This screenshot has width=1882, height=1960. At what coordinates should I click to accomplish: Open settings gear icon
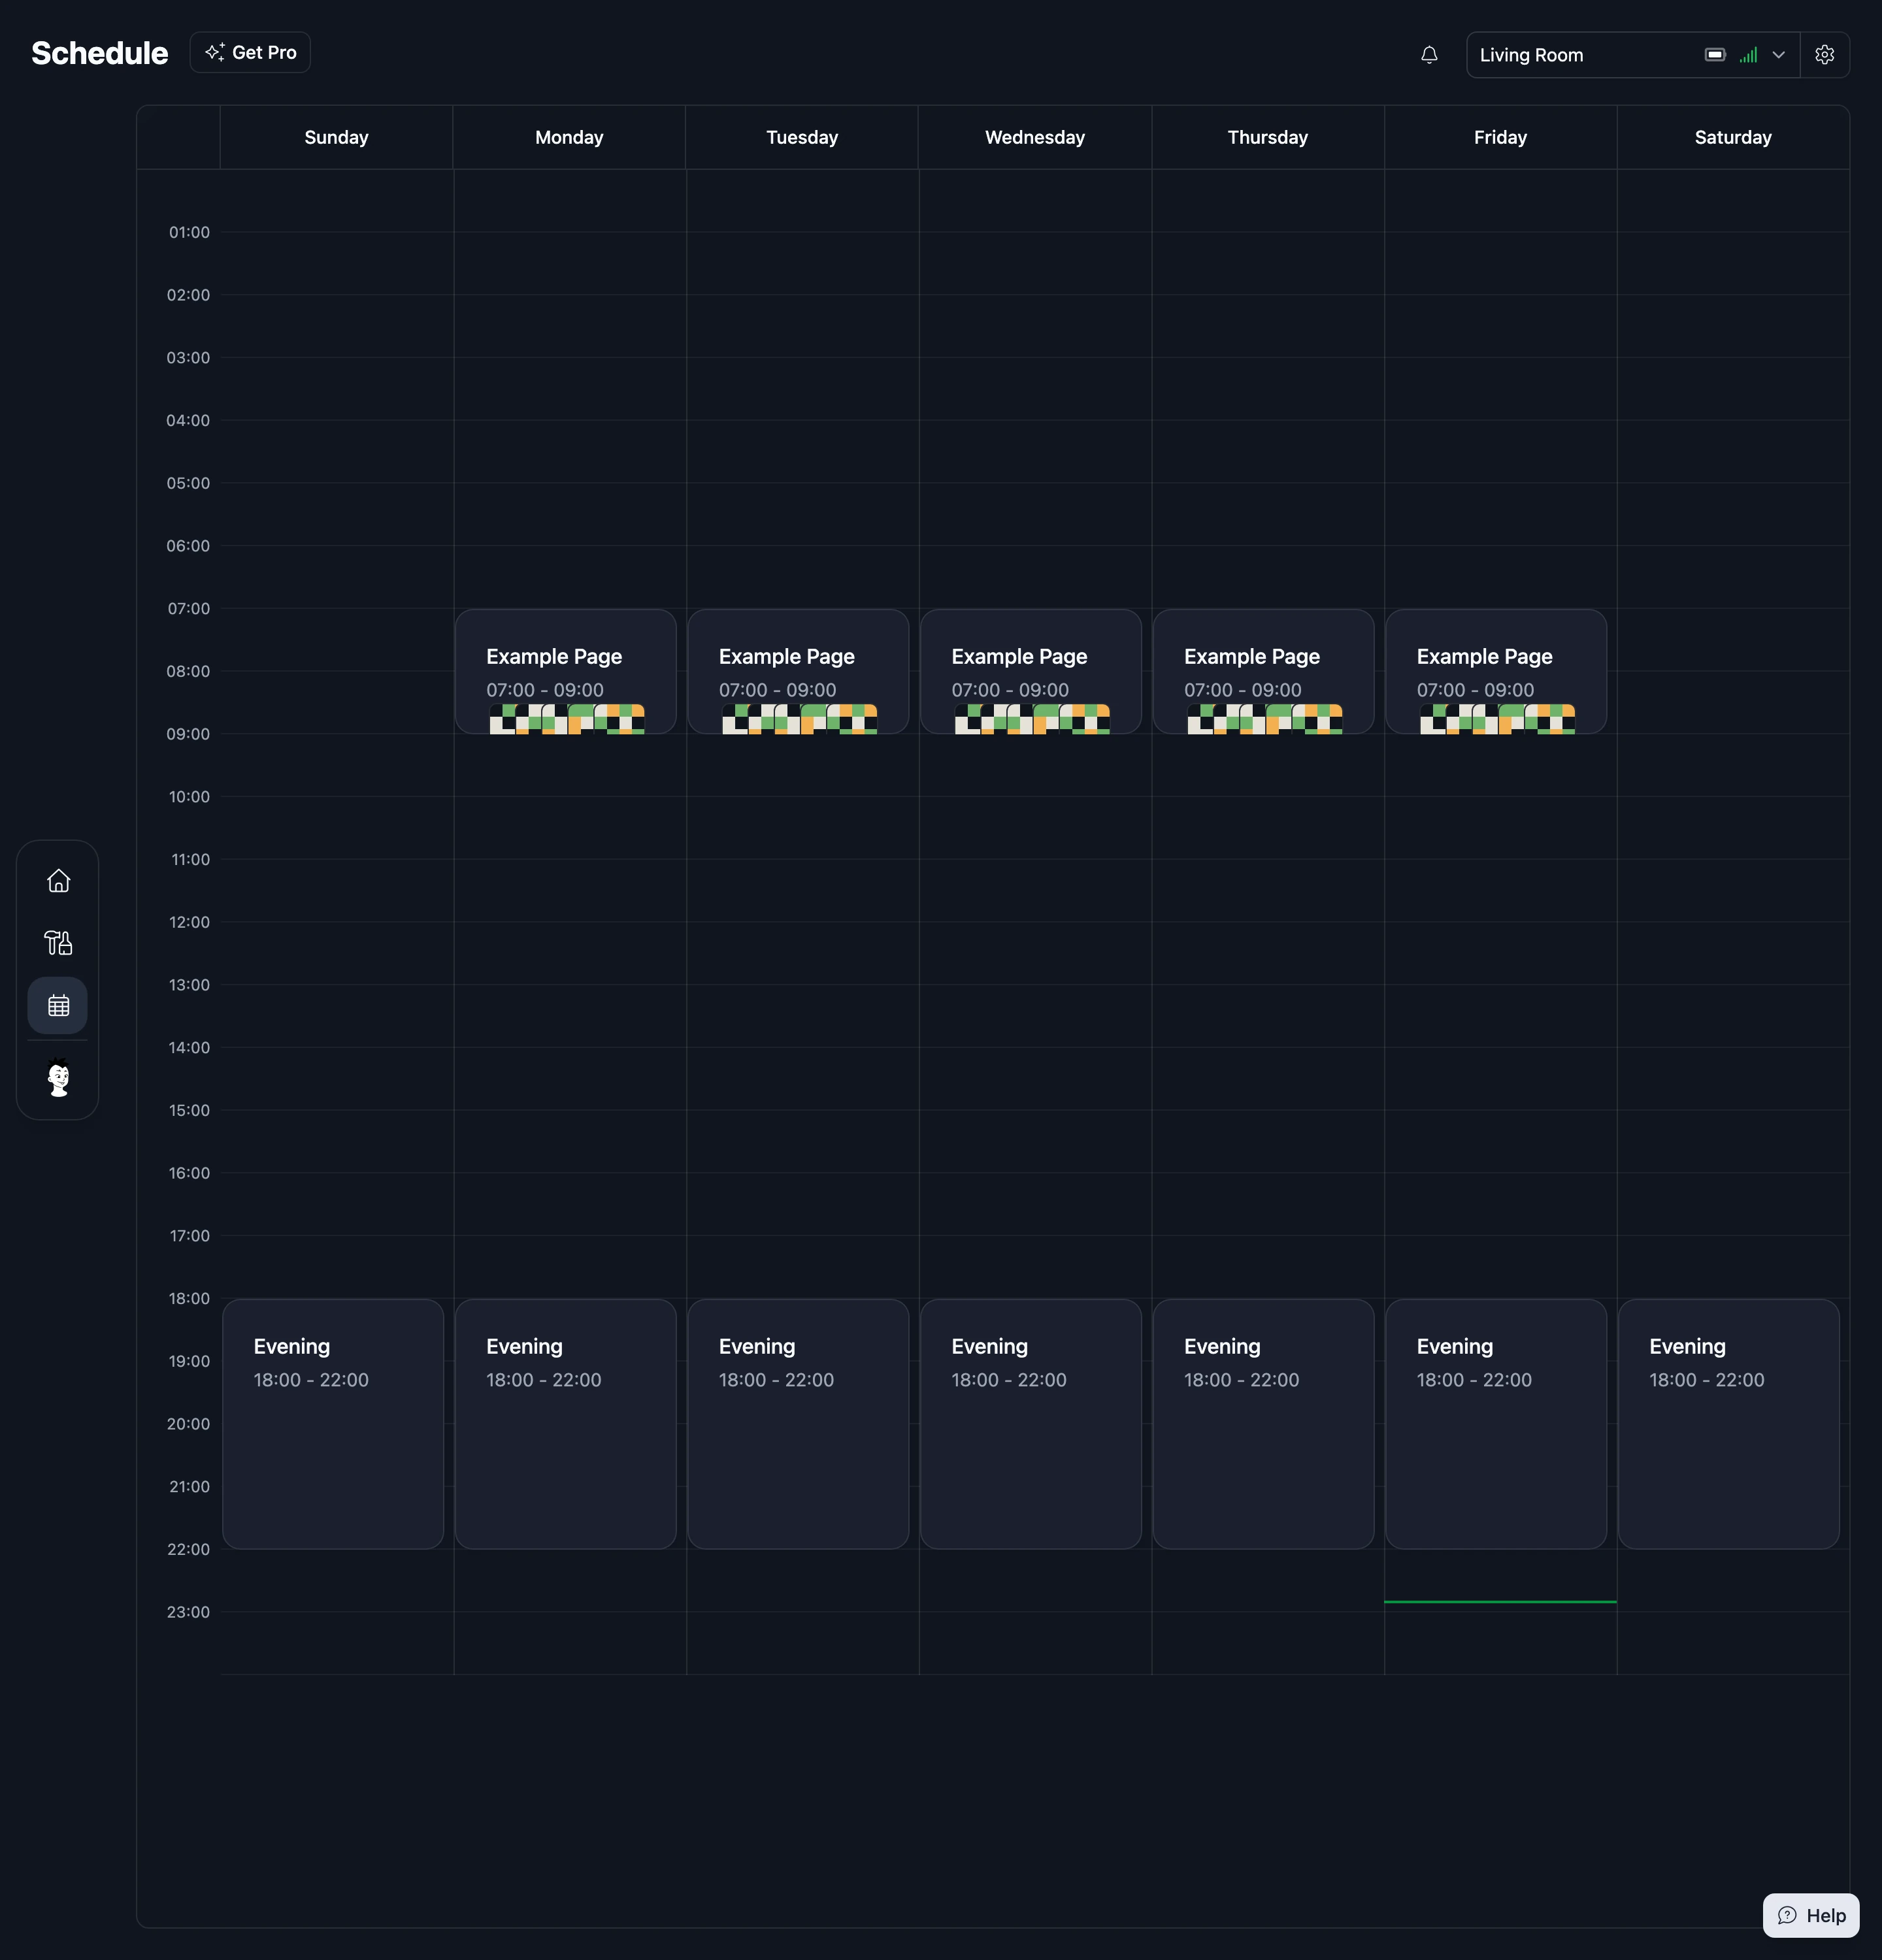coord(1824,55)
